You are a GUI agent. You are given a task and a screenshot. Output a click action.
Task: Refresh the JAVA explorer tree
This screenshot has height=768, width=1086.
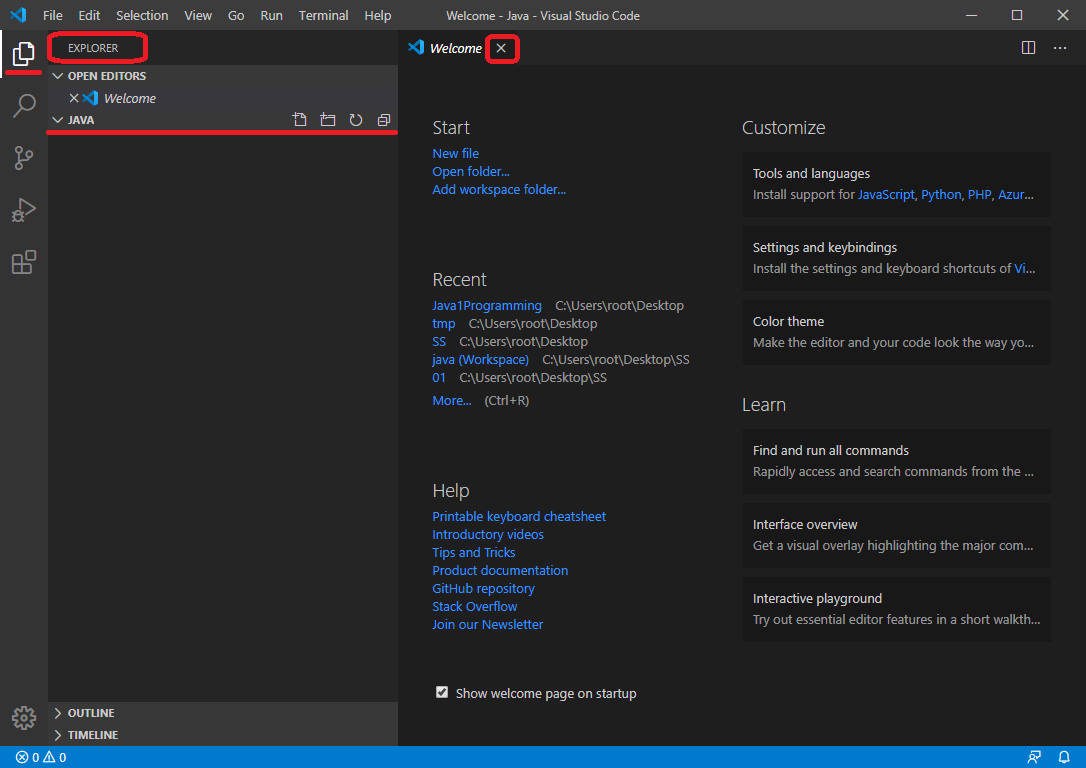[x=356, y=120]
